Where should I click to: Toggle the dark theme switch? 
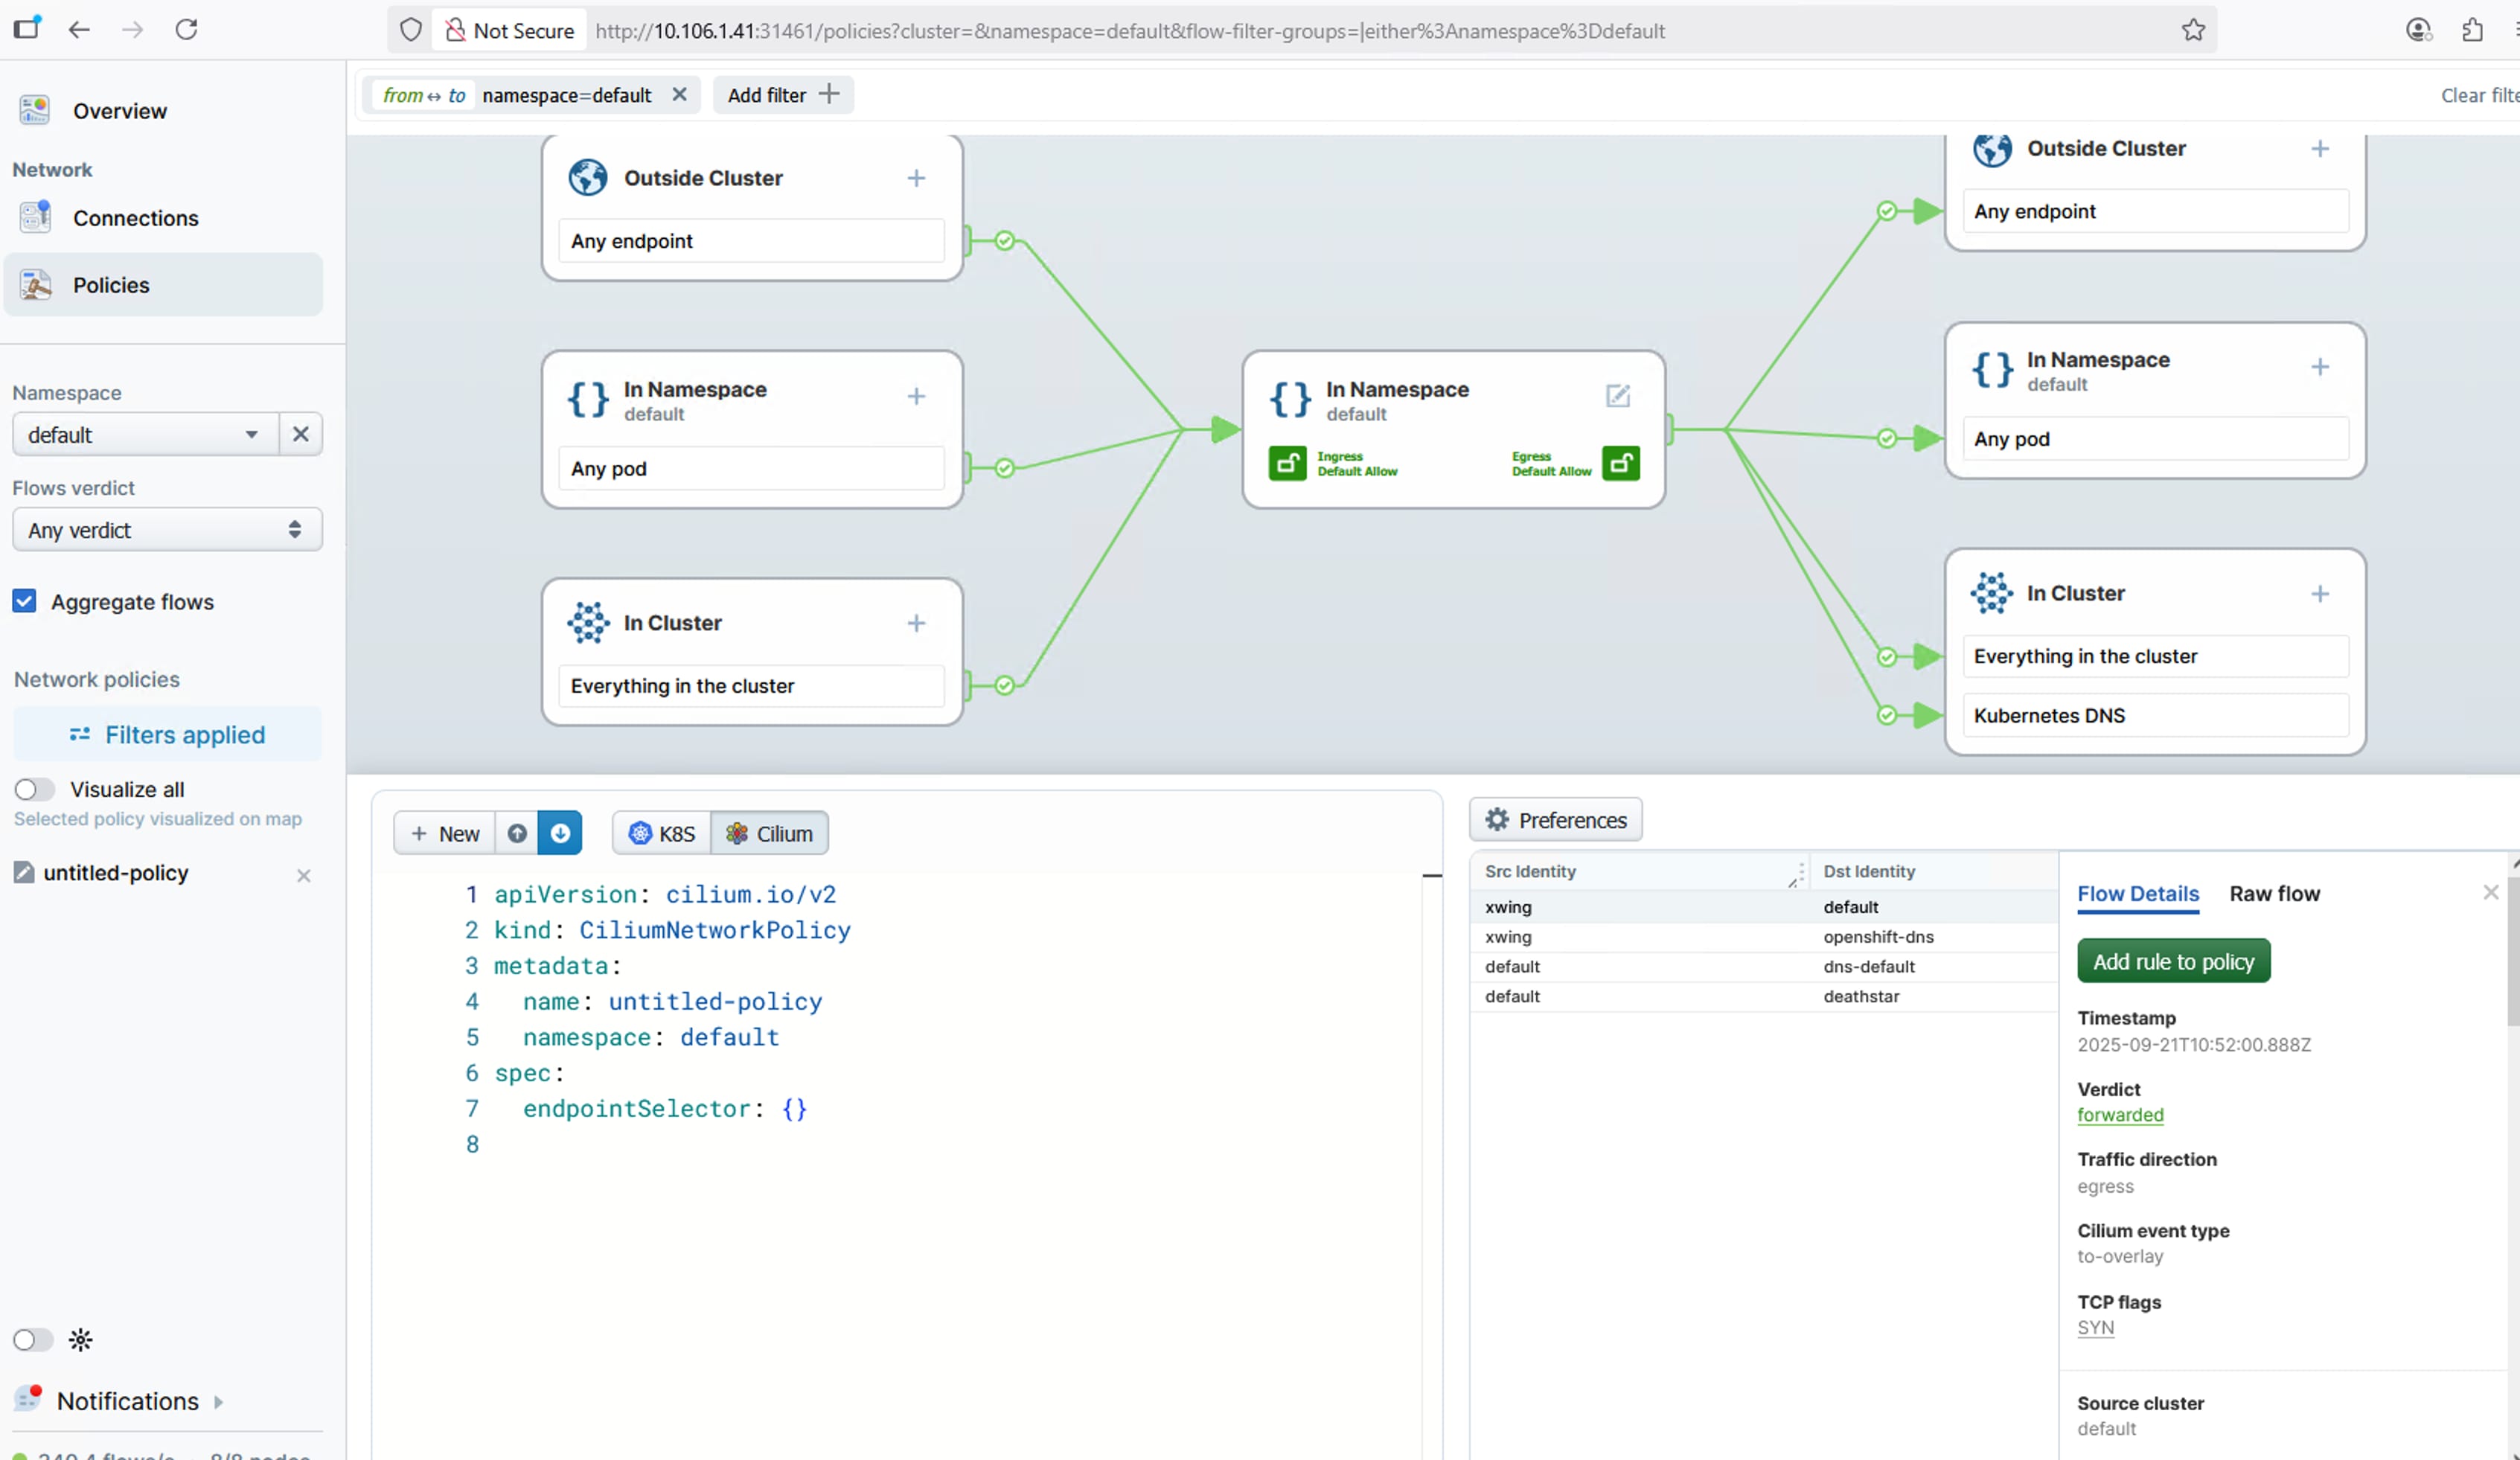tap(32, 1339)
